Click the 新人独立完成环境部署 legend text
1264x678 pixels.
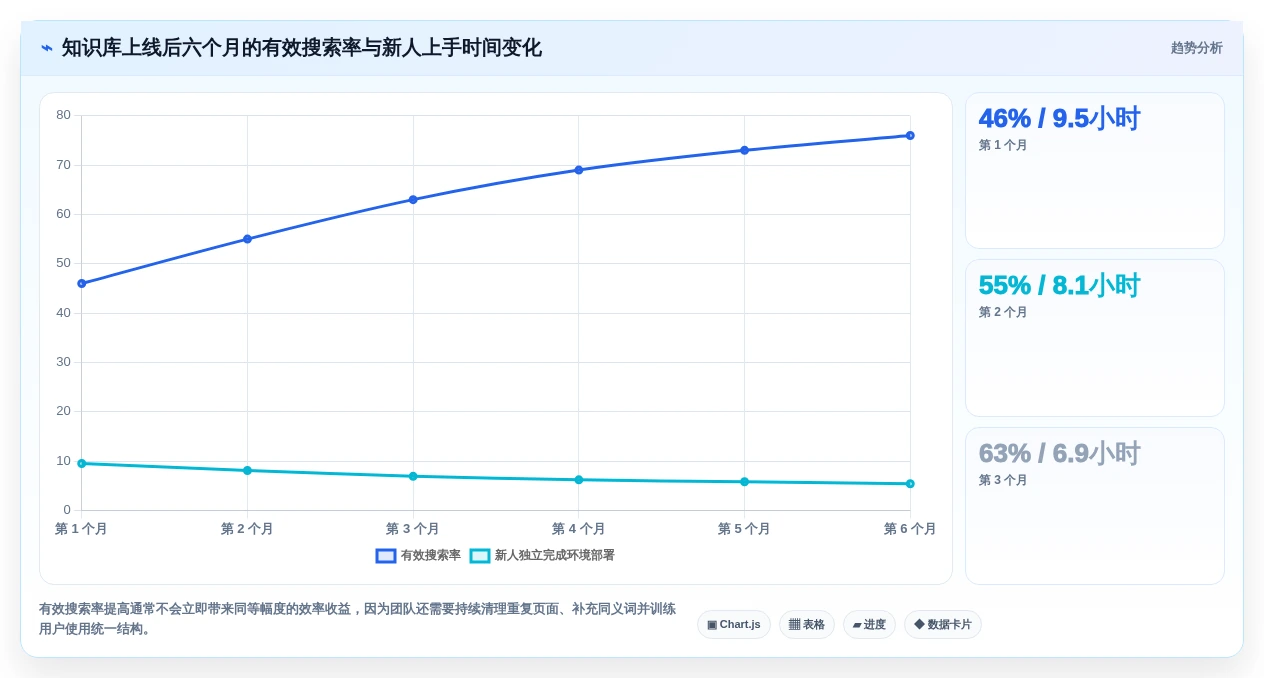tap(555, 556)
